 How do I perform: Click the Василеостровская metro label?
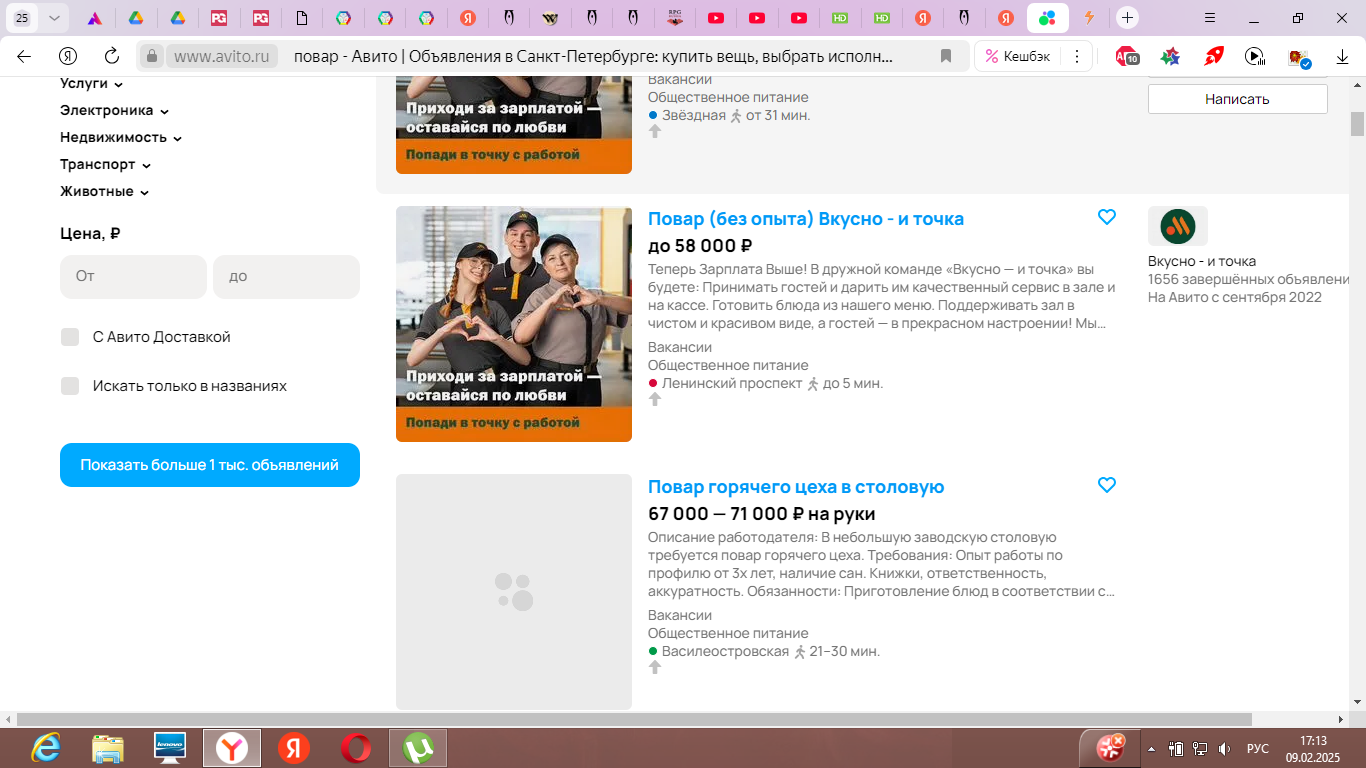[725, 651]
